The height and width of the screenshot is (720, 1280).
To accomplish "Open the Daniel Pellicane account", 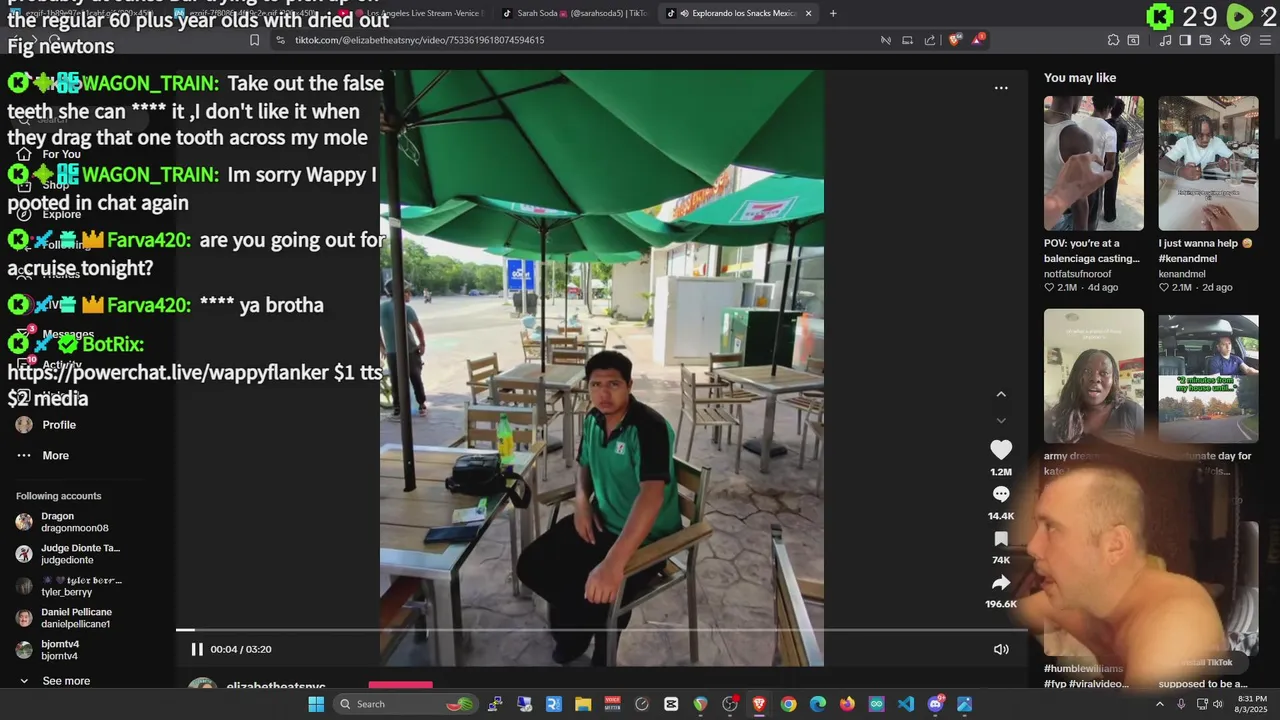I will pos(76,618).
